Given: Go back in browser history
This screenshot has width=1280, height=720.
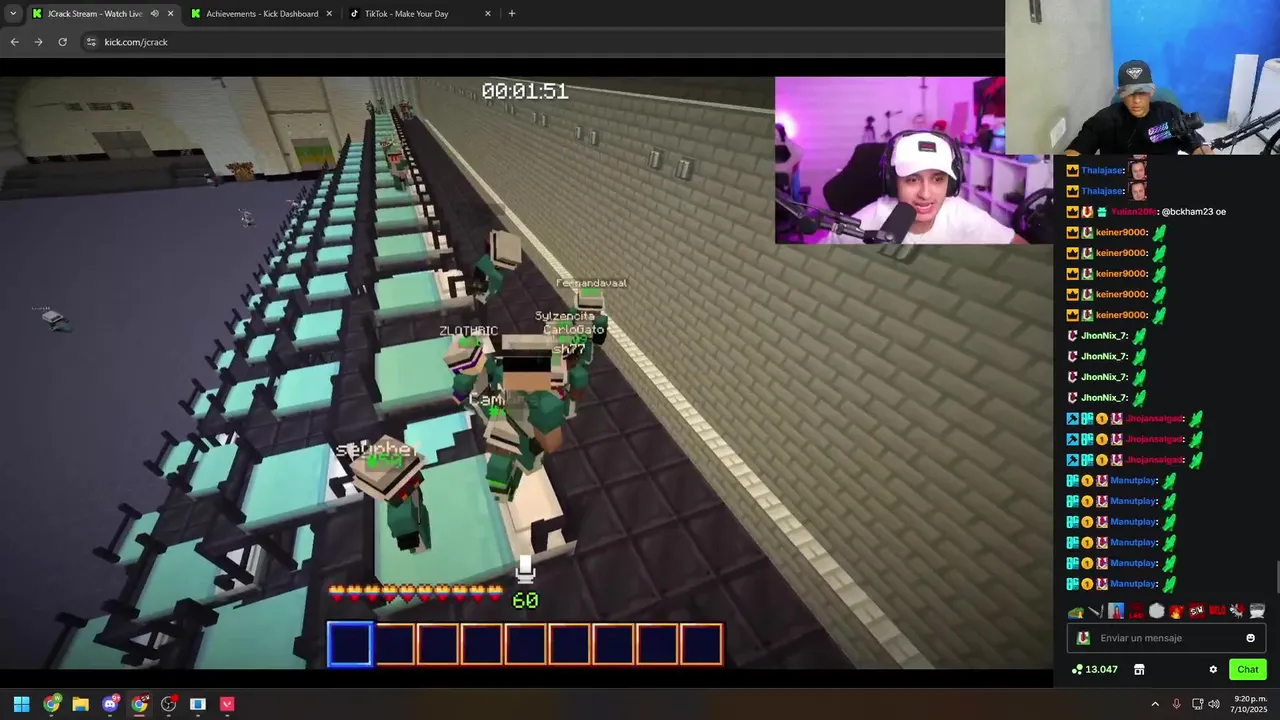Looking at the screenshot, I should click(x=14, y=42).
